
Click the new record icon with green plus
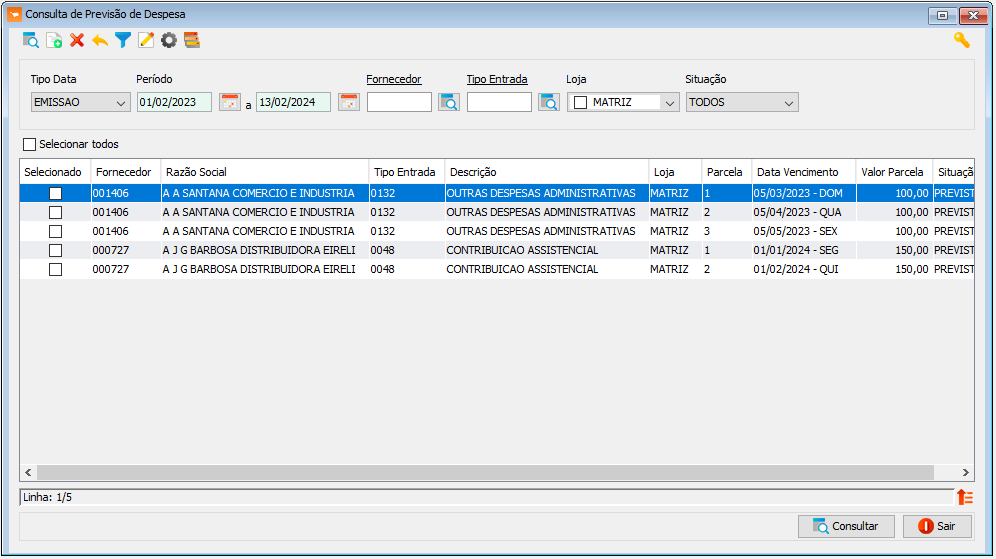tap(55, 41)
